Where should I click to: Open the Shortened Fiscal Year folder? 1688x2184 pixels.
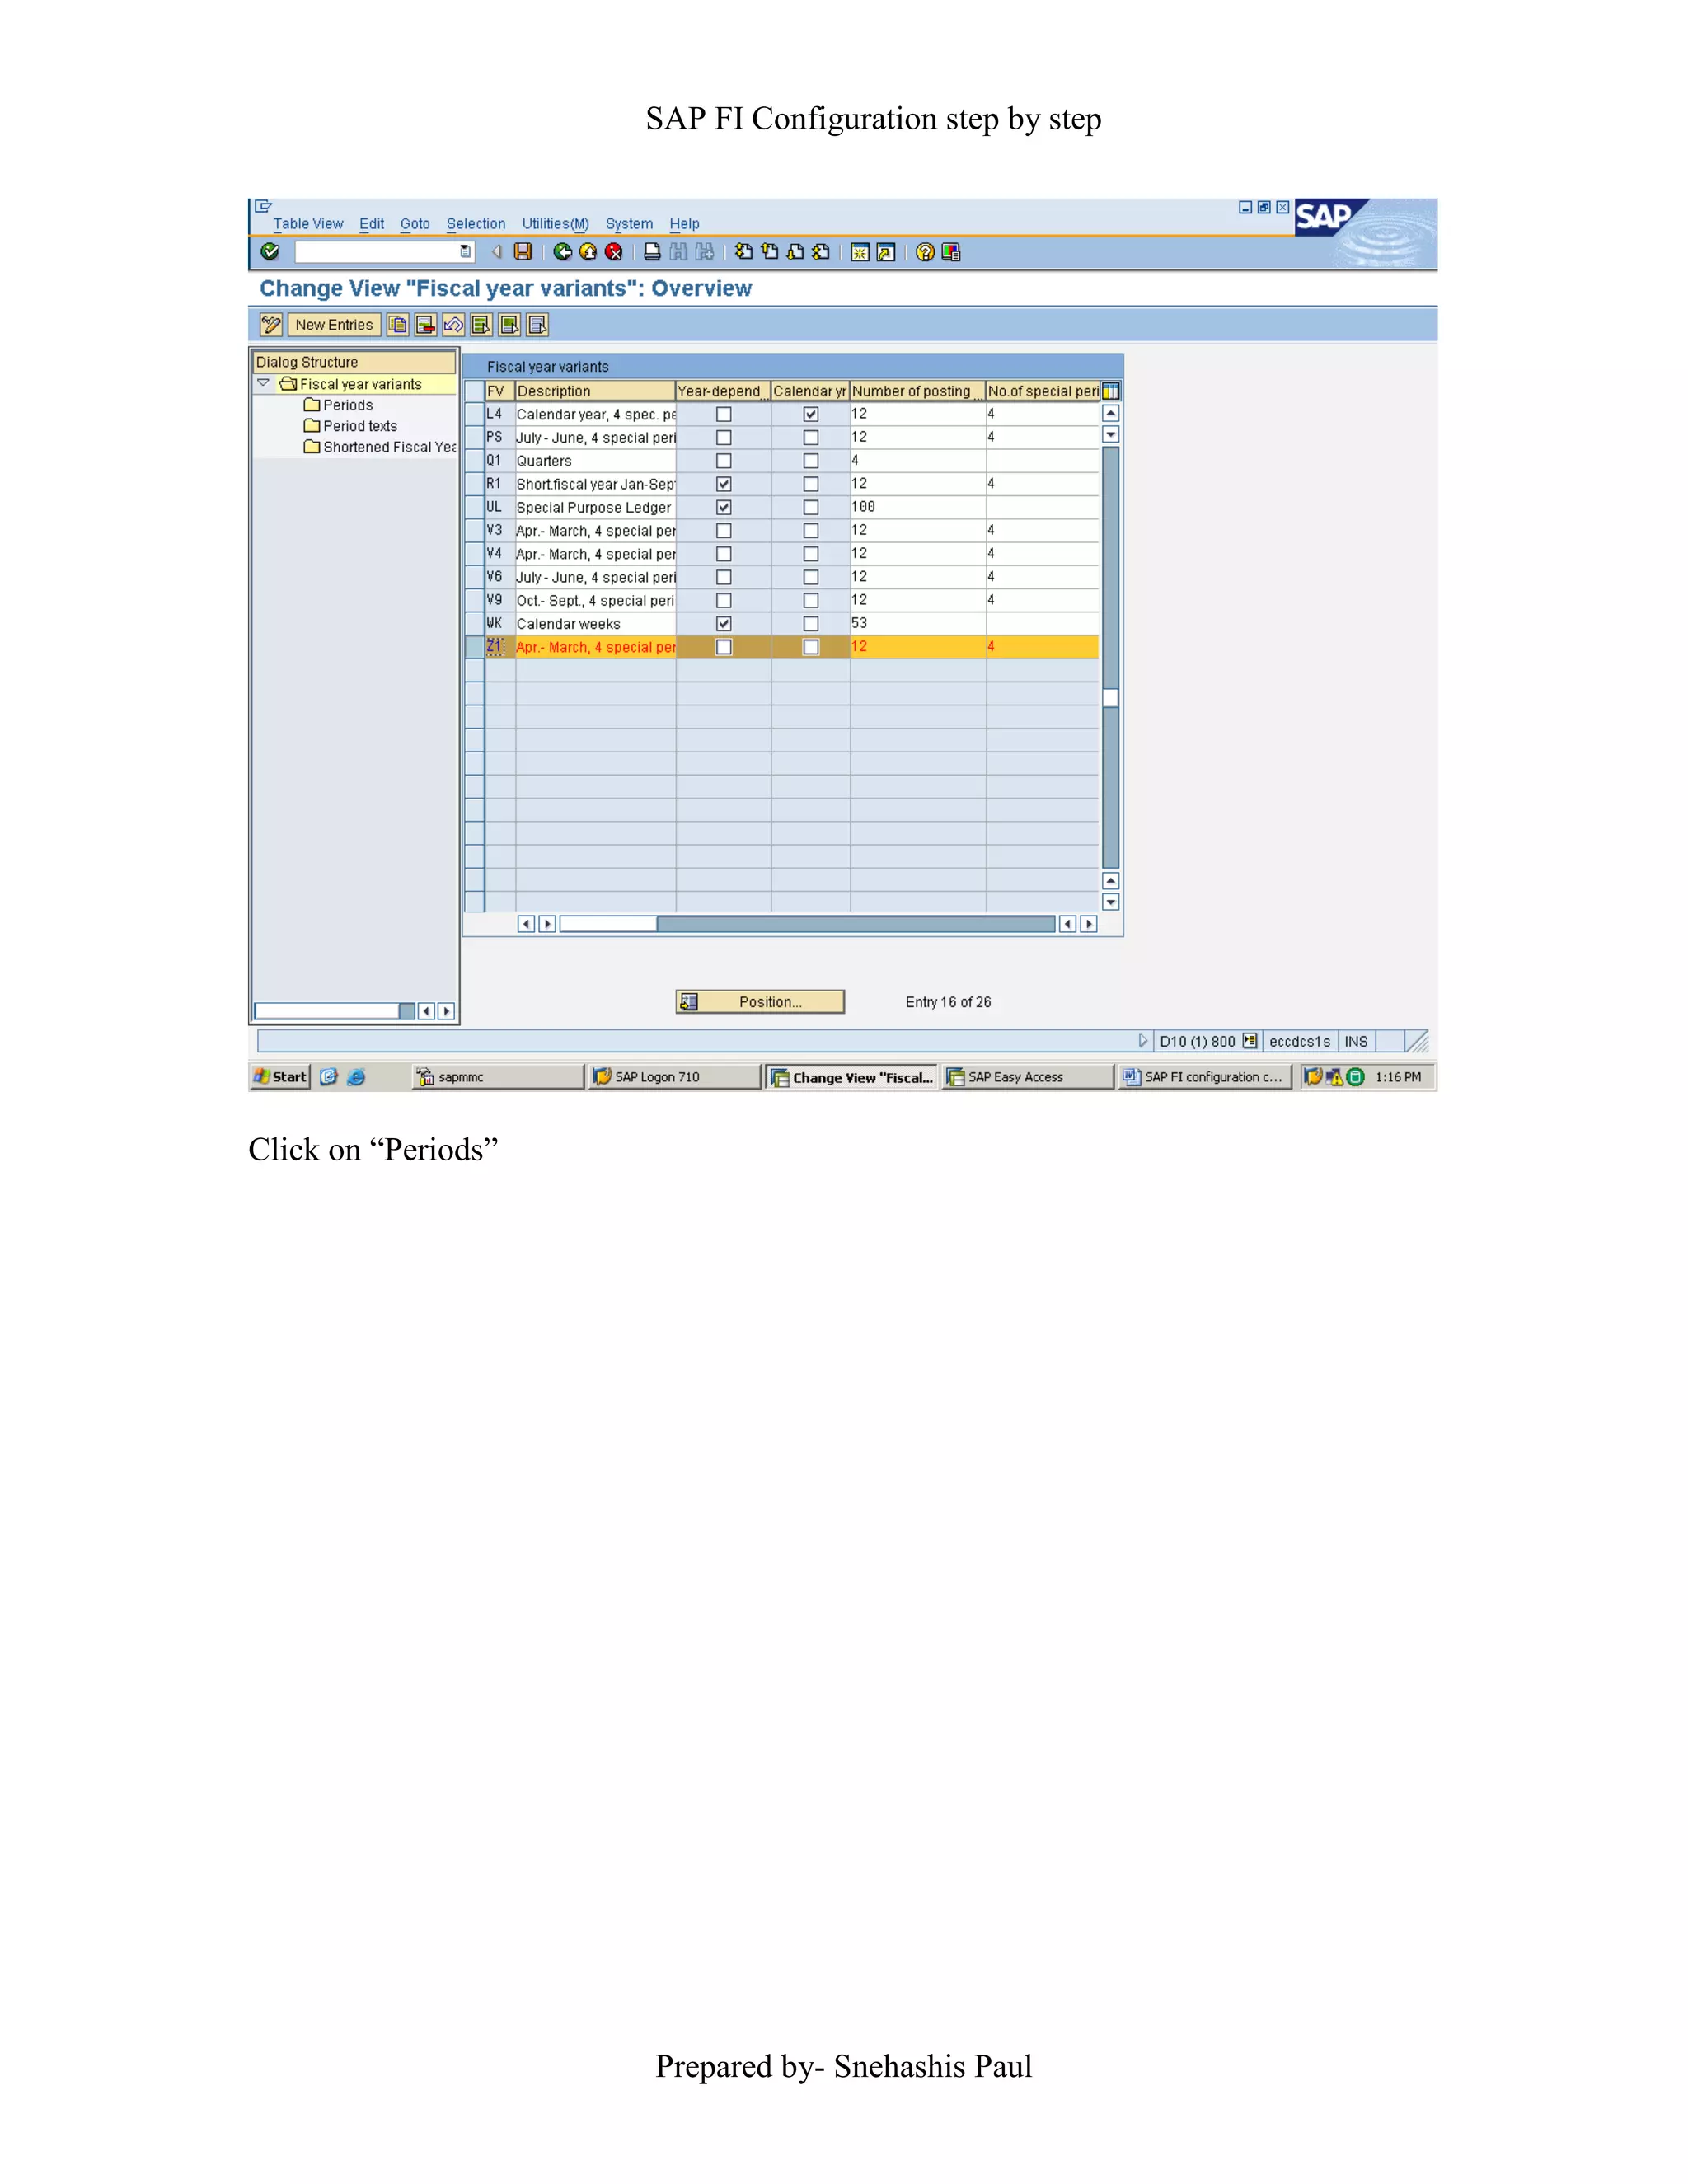(380, 447)
